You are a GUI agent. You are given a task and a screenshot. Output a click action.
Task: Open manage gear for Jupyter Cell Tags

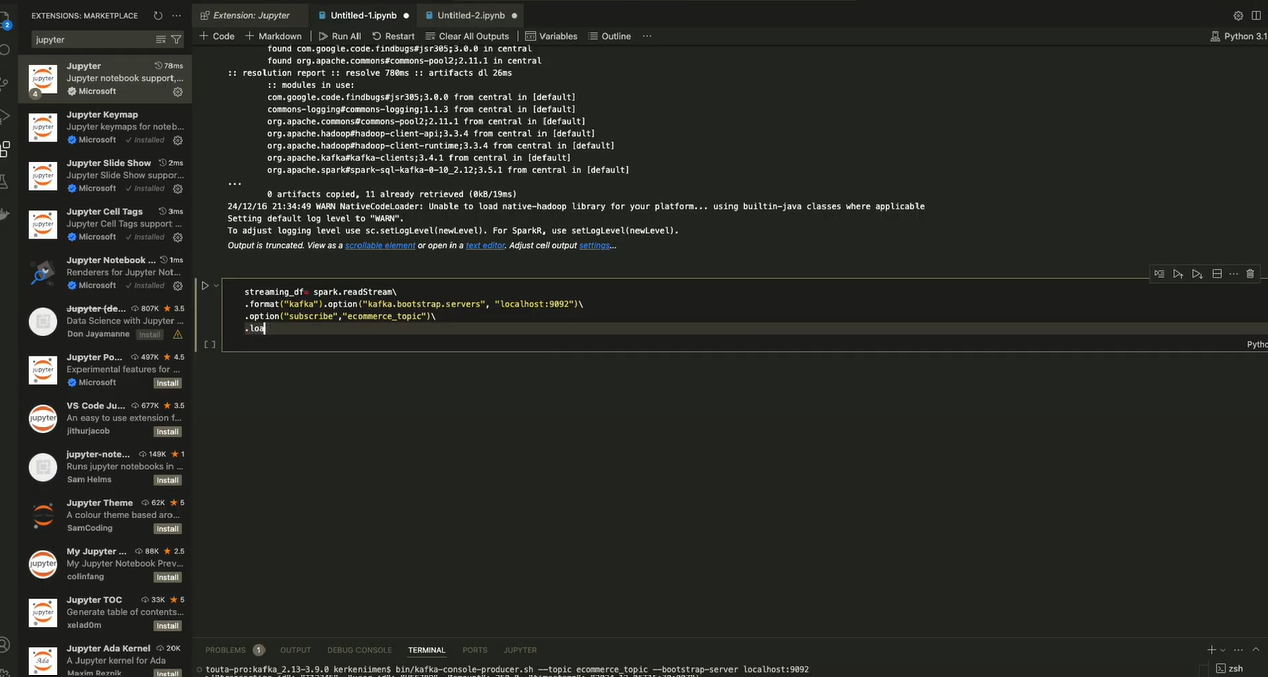(178, 237)
